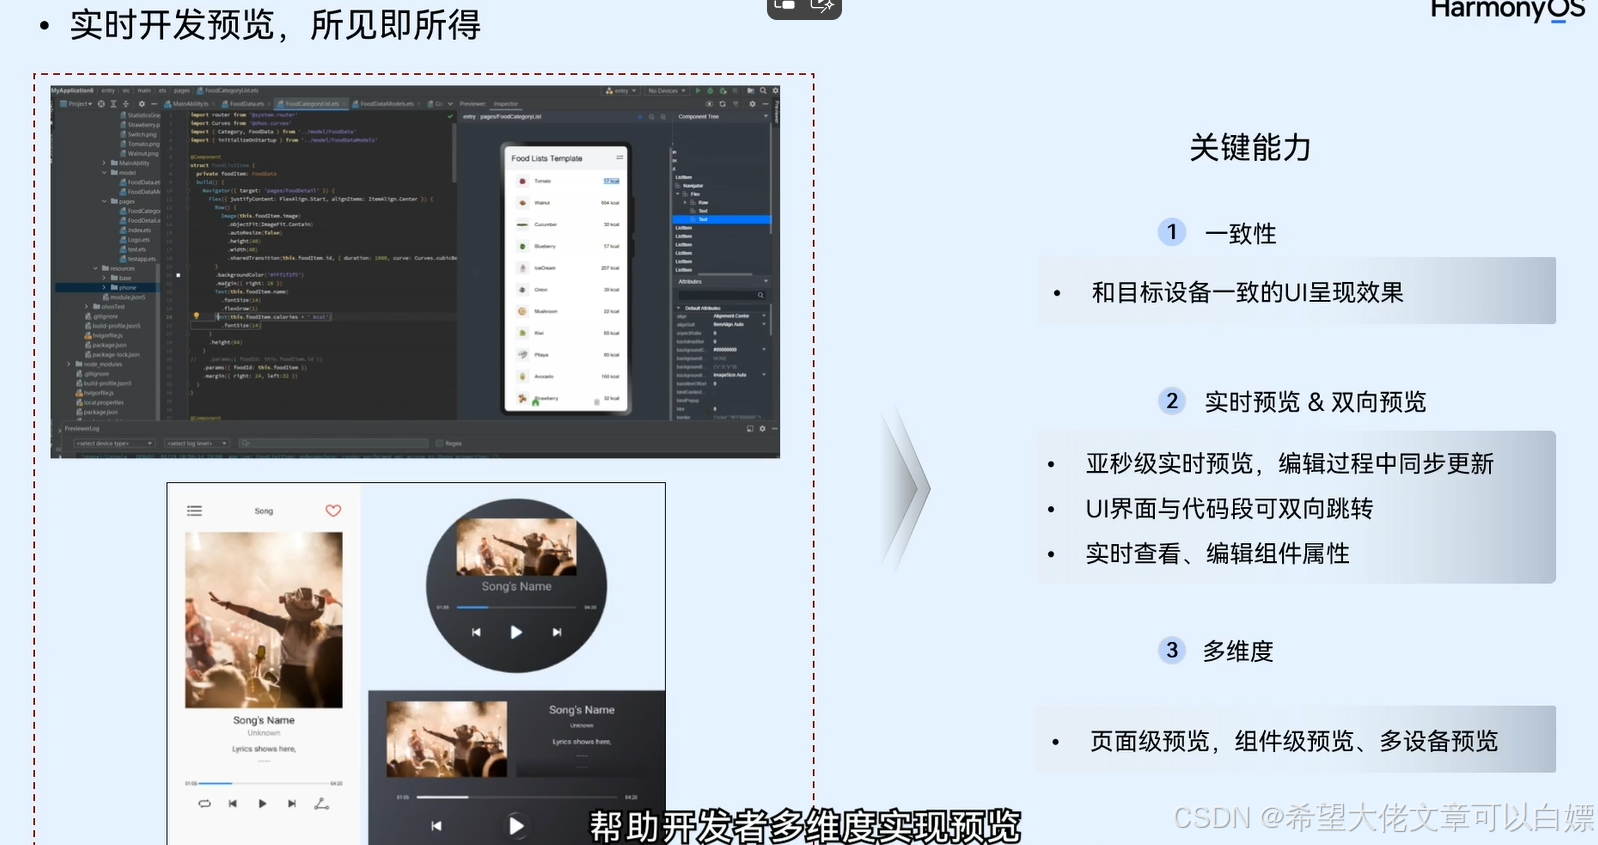Click lightbulb quick-fix icon in editor
The width and height of the screenshot is (1598, 845).
tap(196, 316)
